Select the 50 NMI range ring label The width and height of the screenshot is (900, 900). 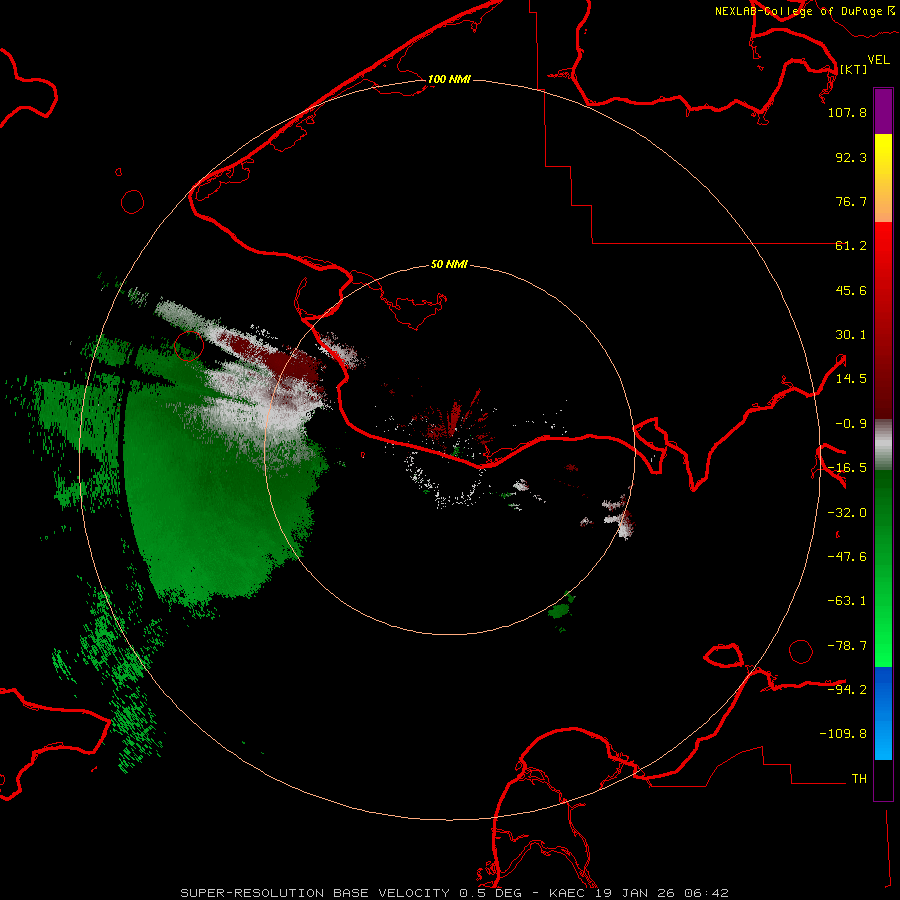[x=449, y=264]
